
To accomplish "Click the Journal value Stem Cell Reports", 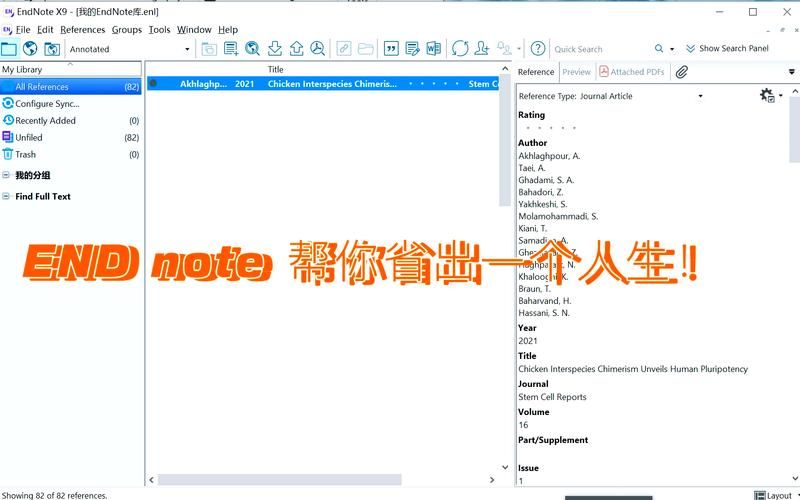I will tap(552, 397).
